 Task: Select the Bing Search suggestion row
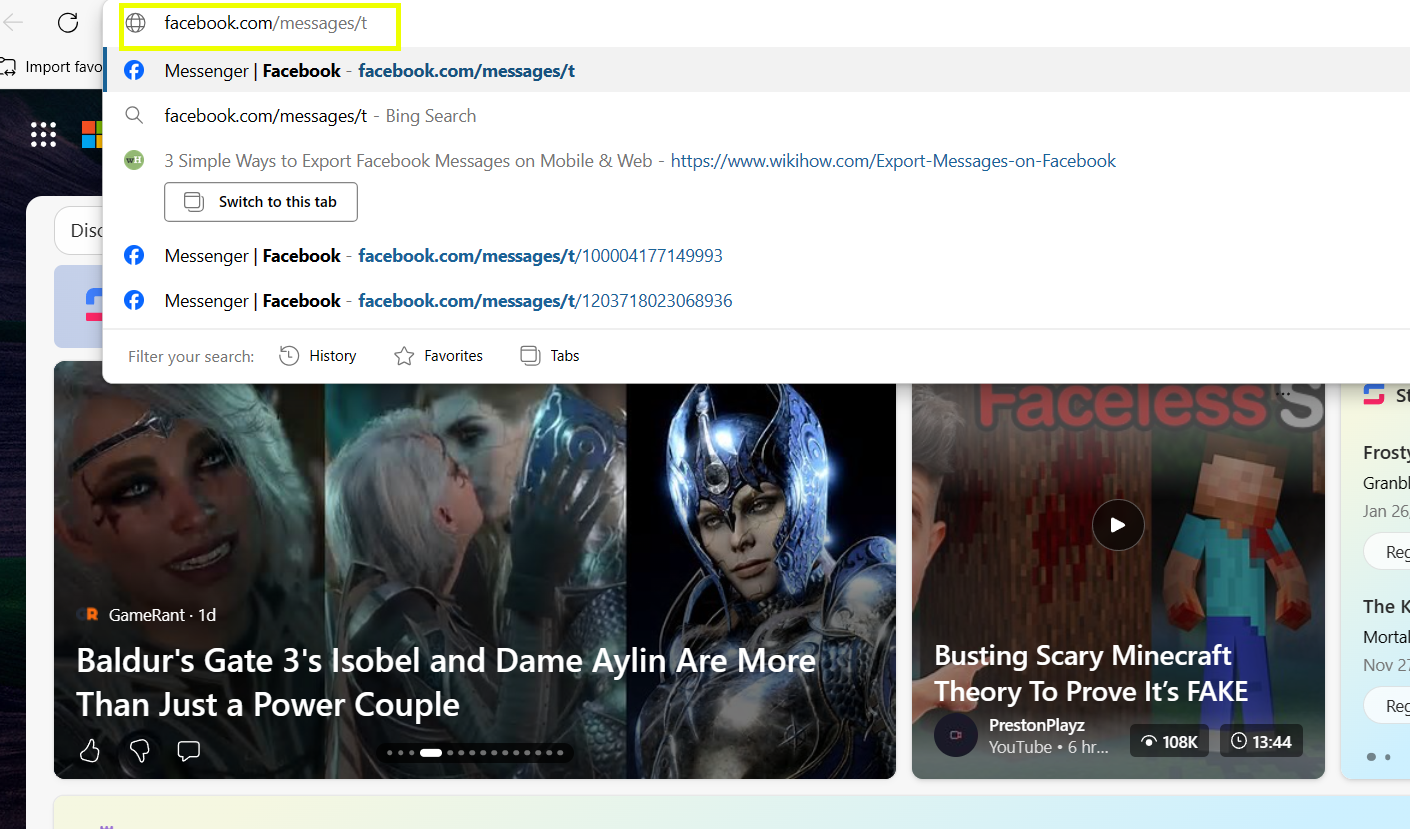pyautogui.click(x=756, y=116)
